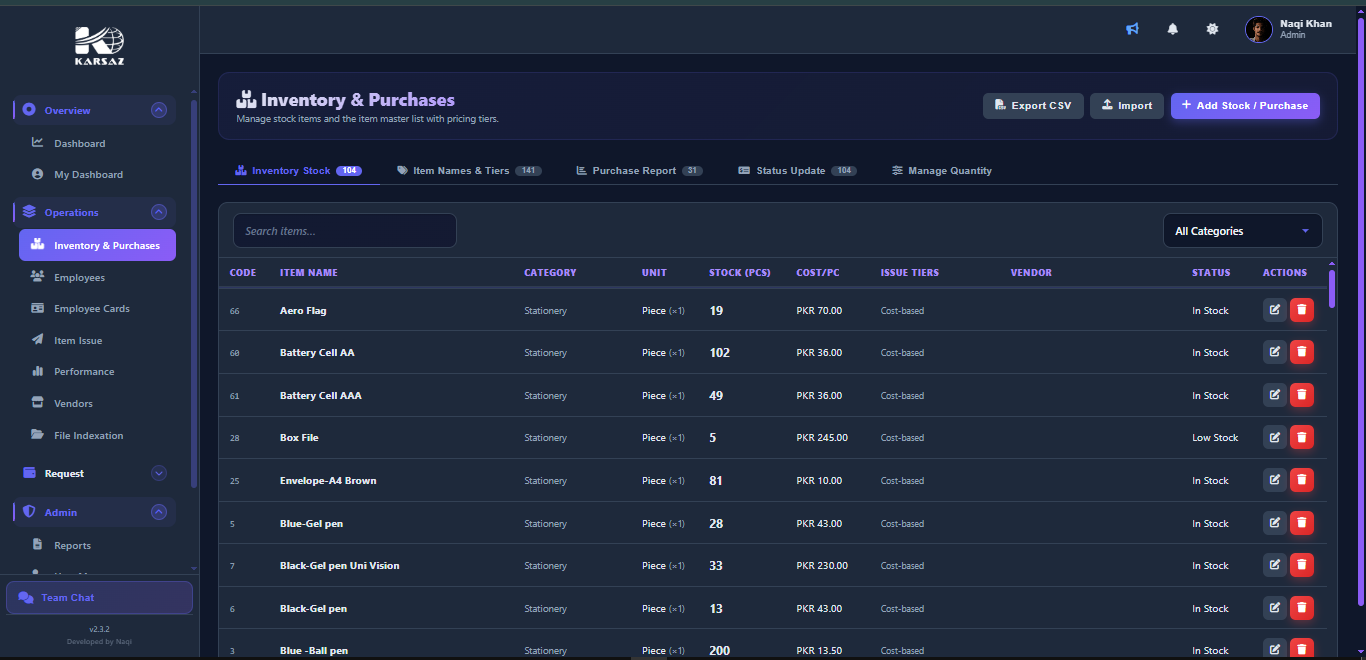Delete the Black-Gel pen item priced PKR 43.00

[1301, 608]
